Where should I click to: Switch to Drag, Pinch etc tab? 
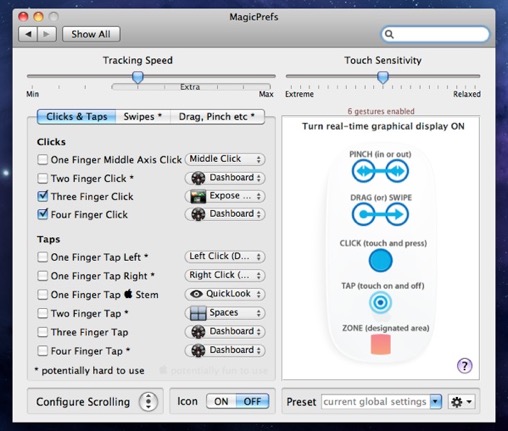click(x=217, y=117)
